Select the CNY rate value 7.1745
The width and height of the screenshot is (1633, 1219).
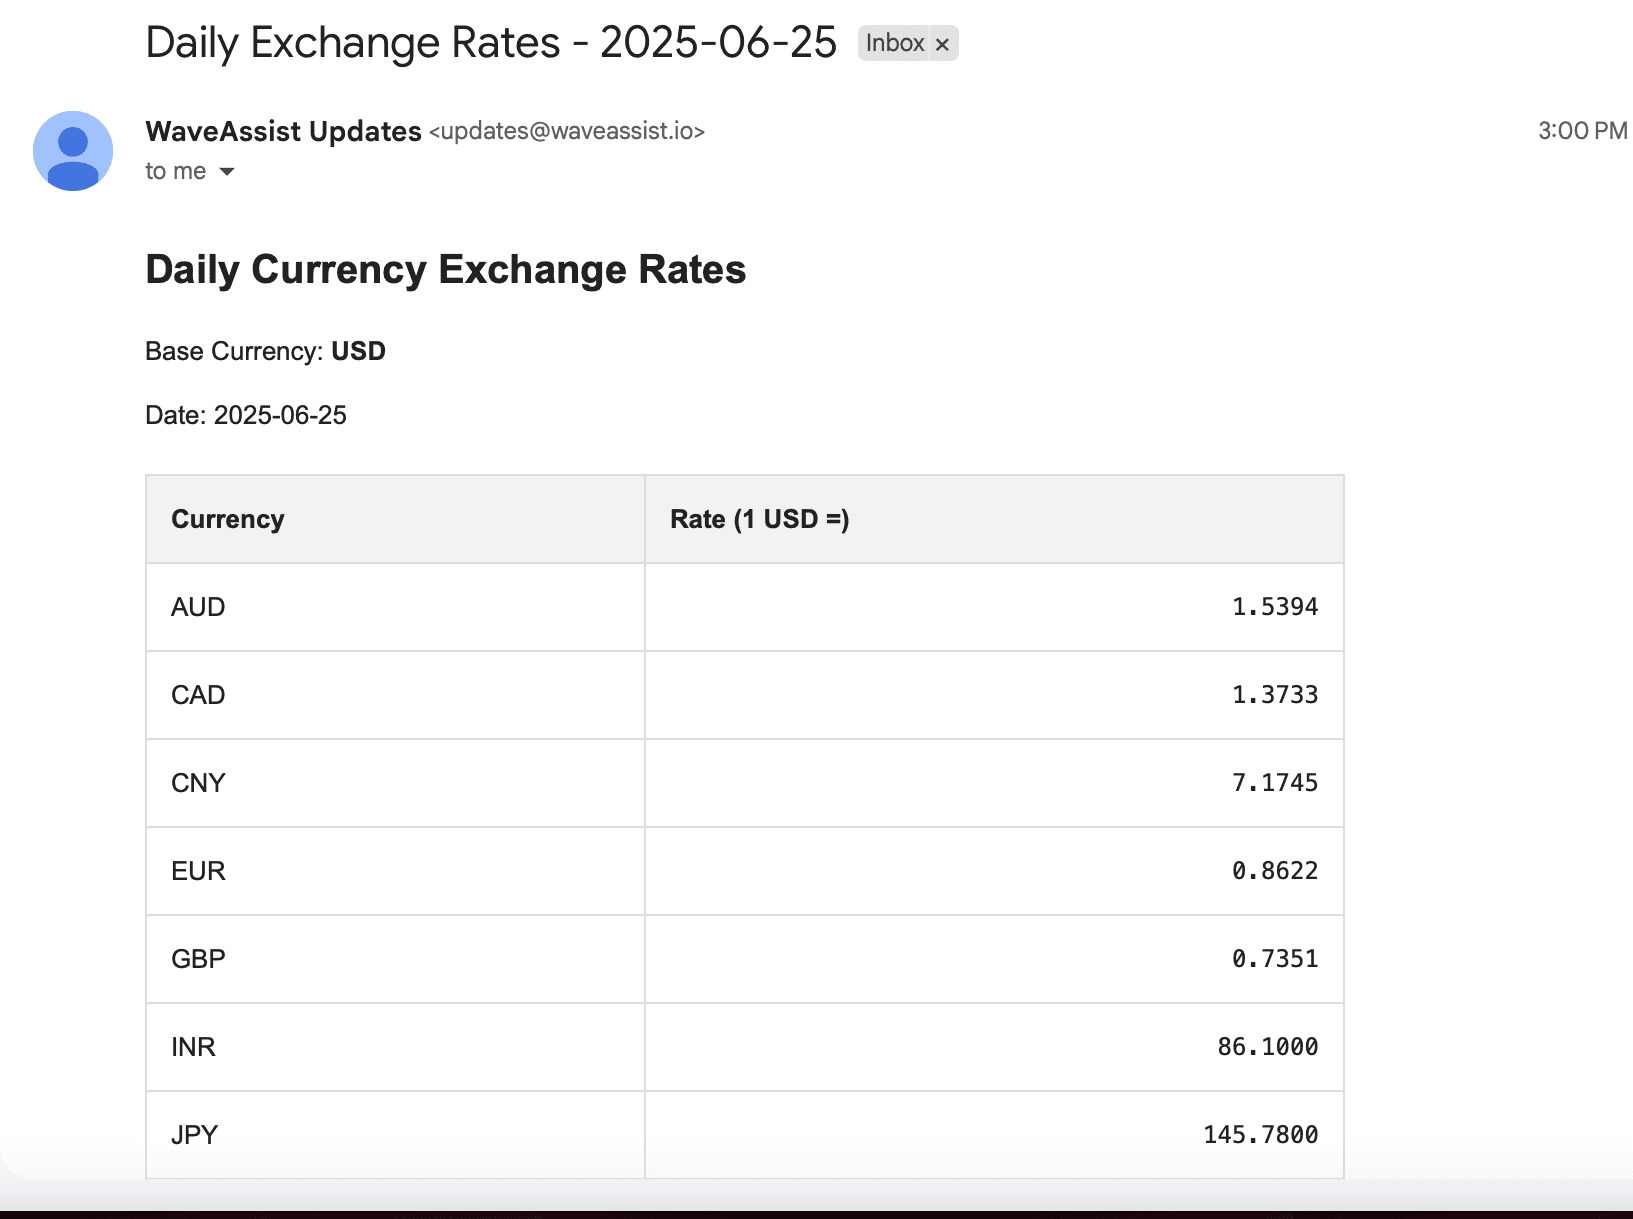[x=1275, y=783]
